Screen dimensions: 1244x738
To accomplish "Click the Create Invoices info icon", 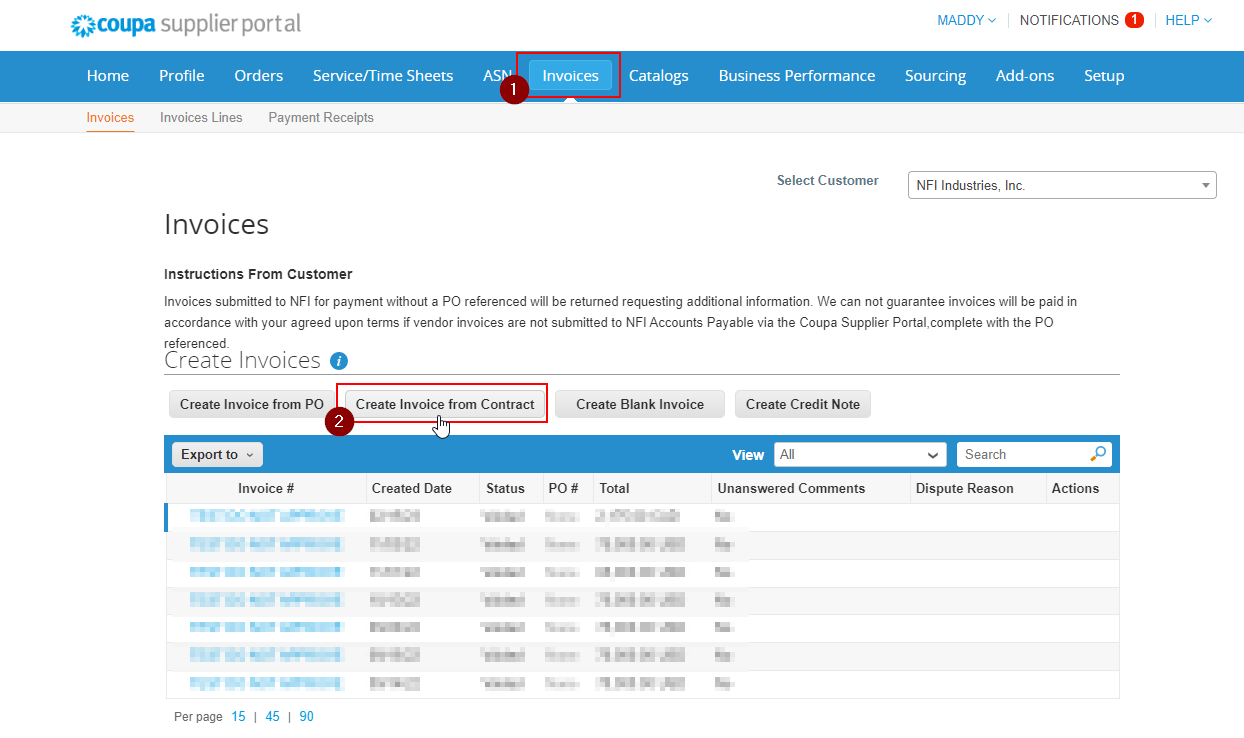I will 339,361.
